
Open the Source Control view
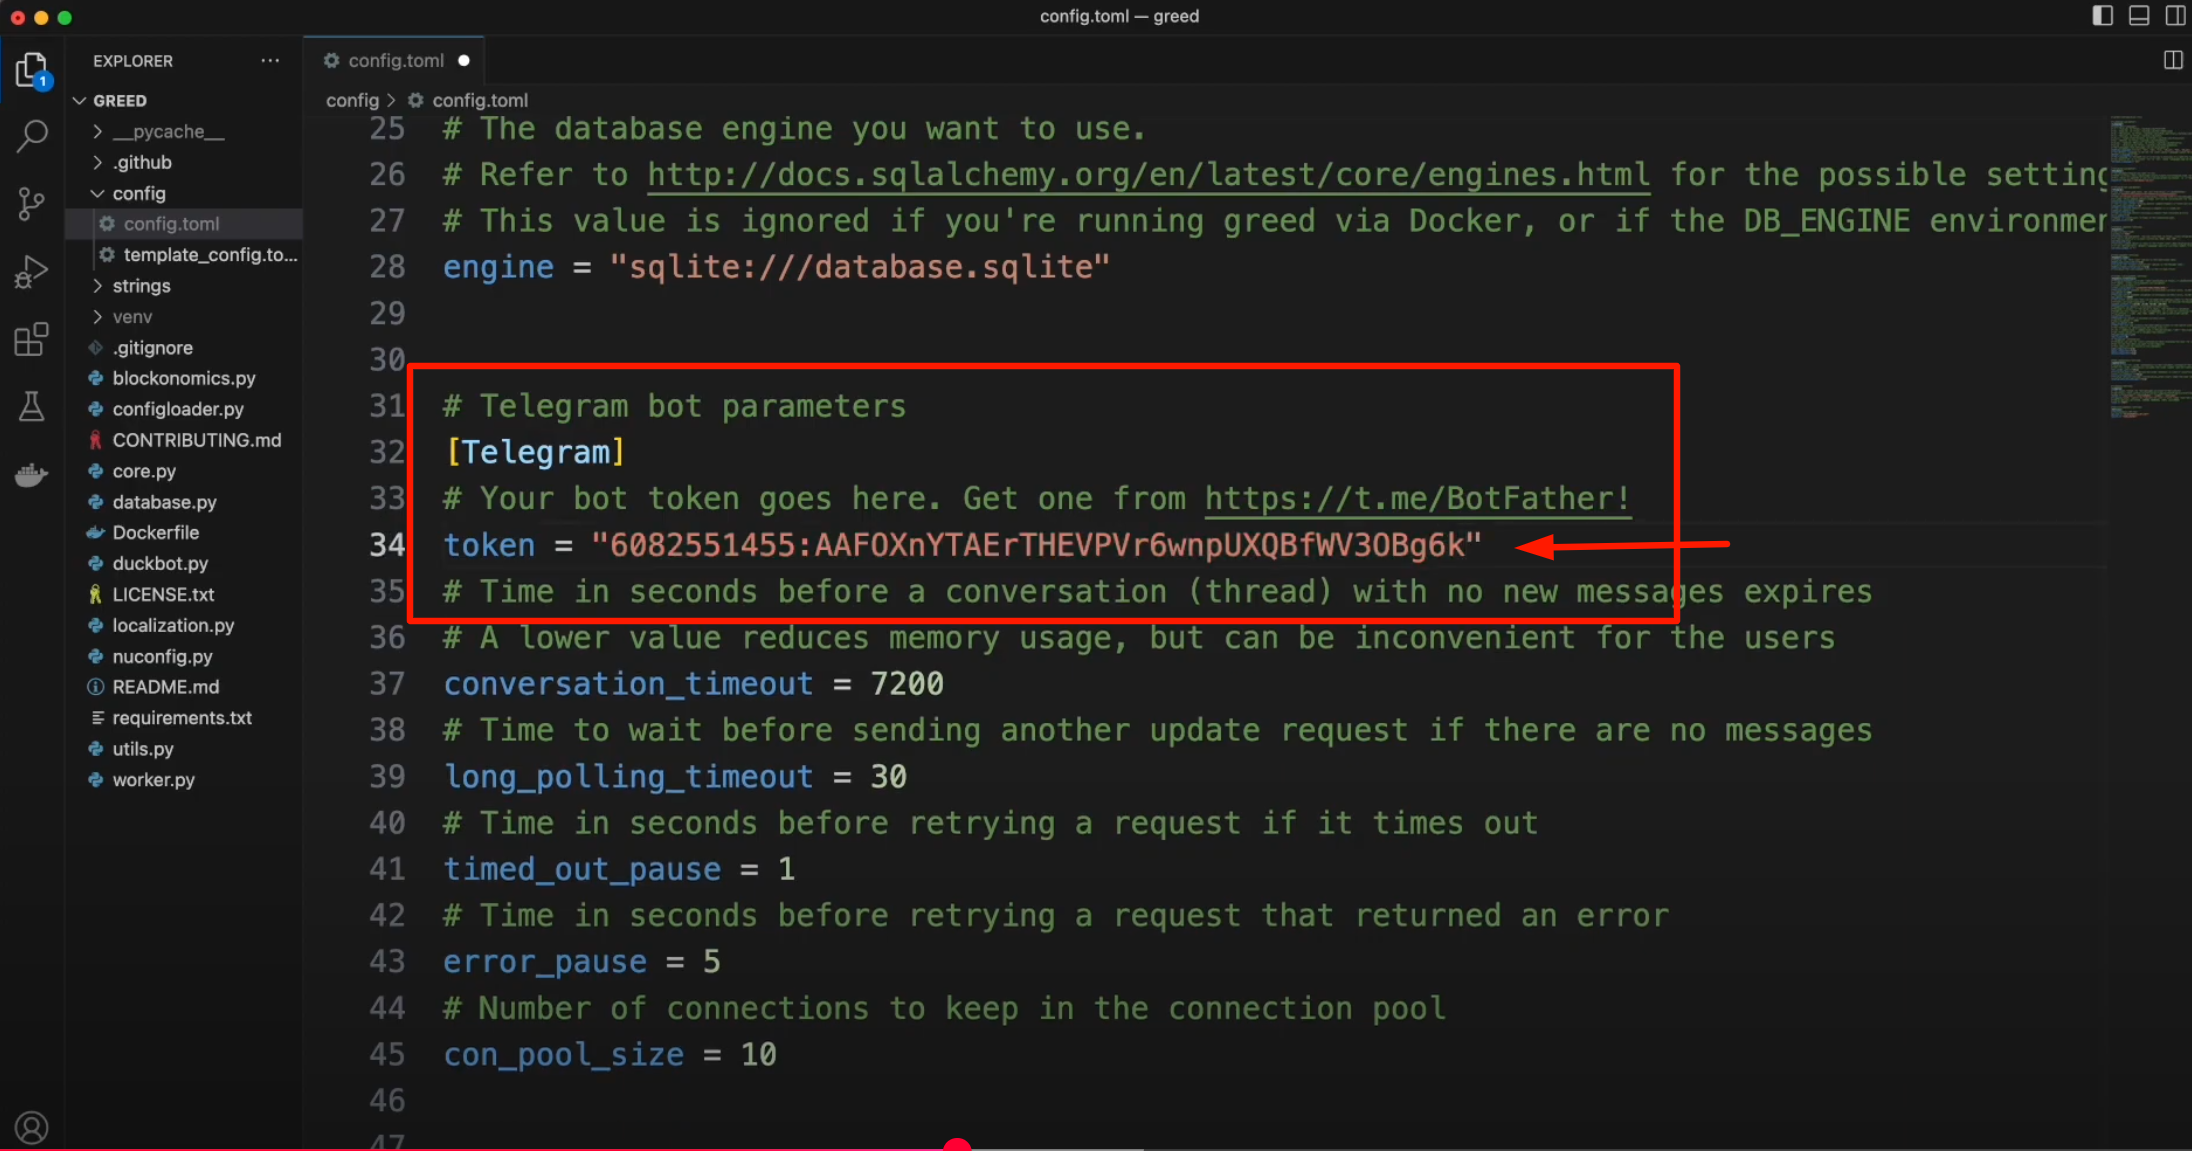31,204
